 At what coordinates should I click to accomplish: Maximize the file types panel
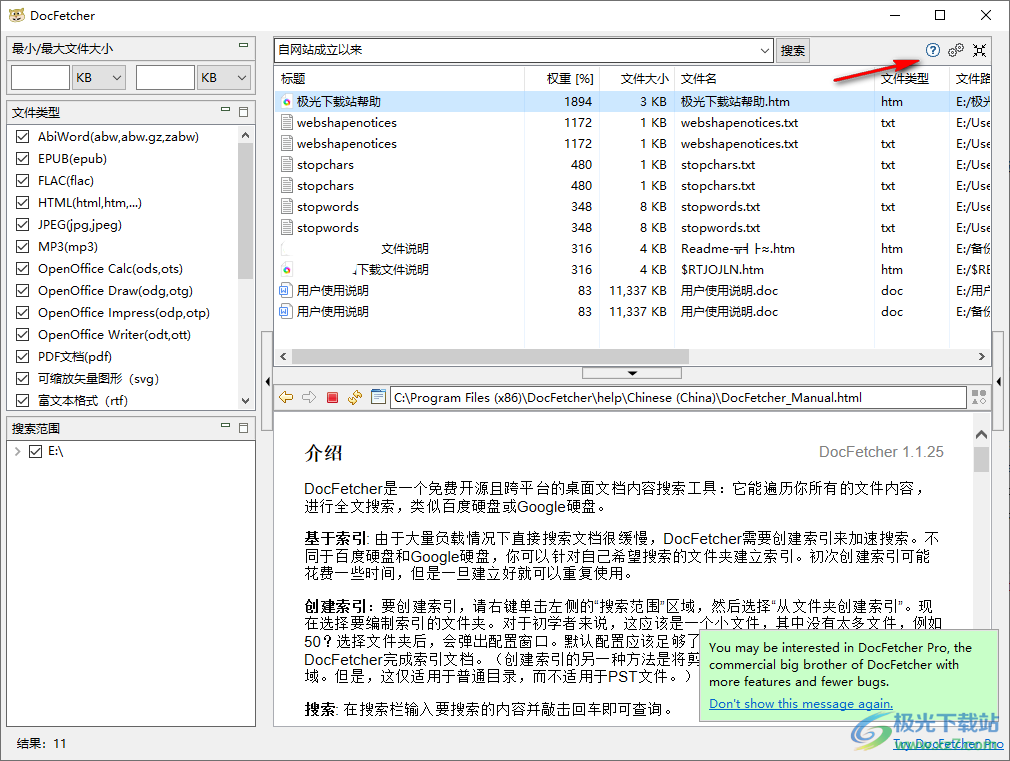[x=243, y=111]
